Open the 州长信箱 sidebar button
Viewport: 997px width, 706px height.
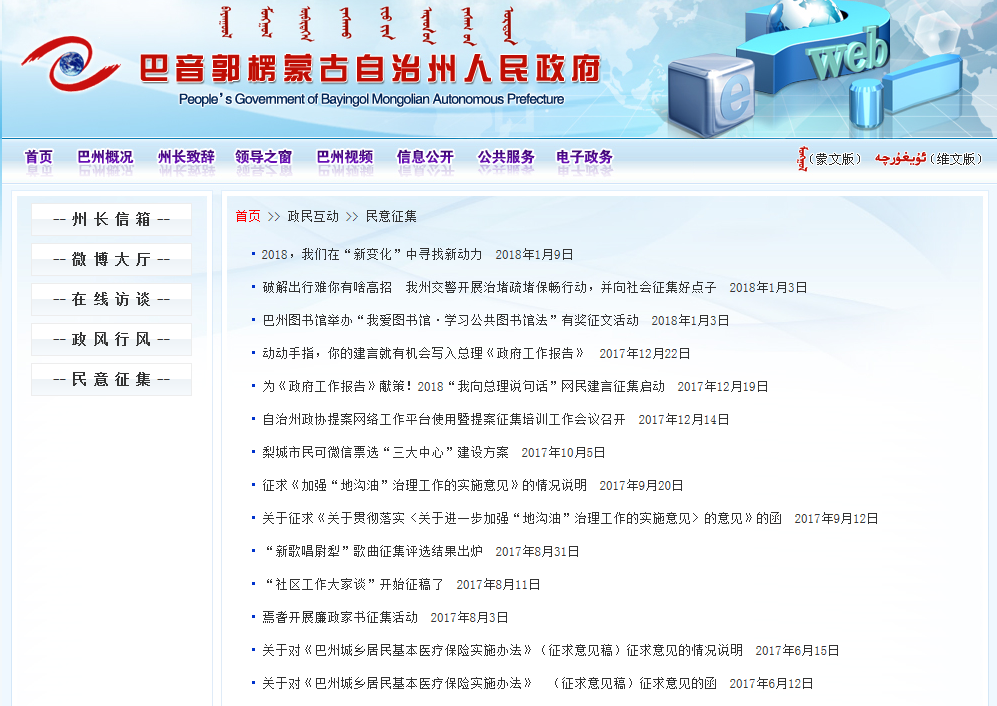click(111, 220)
